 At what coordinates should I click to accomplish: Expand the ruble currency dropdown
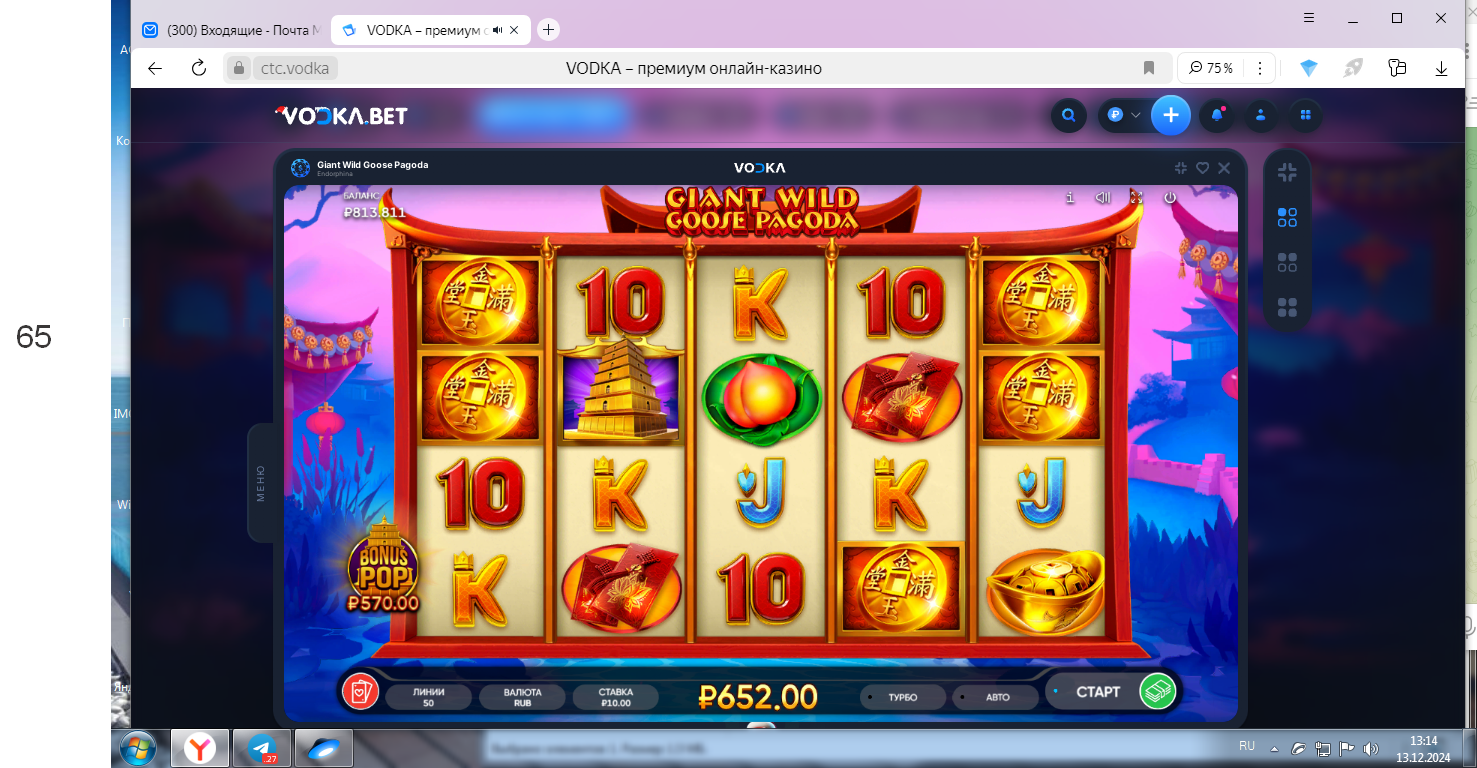[1124, 116]
